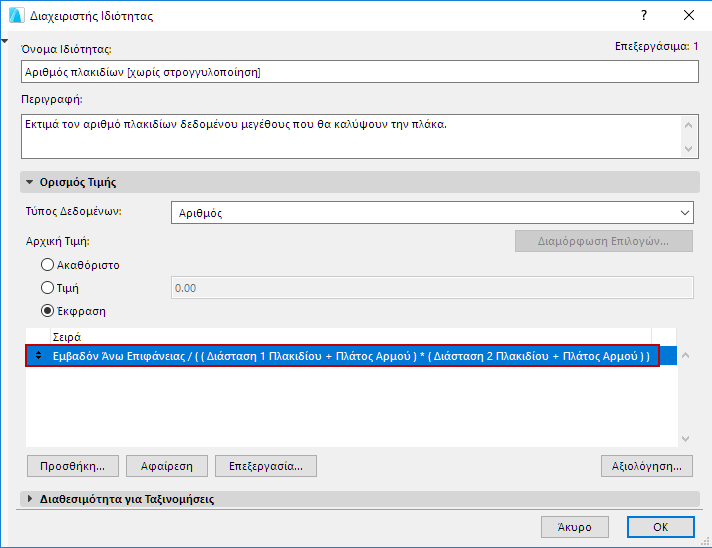Click the help question mark icon
This screenshot has width=712, height=548.
[643, 16]
